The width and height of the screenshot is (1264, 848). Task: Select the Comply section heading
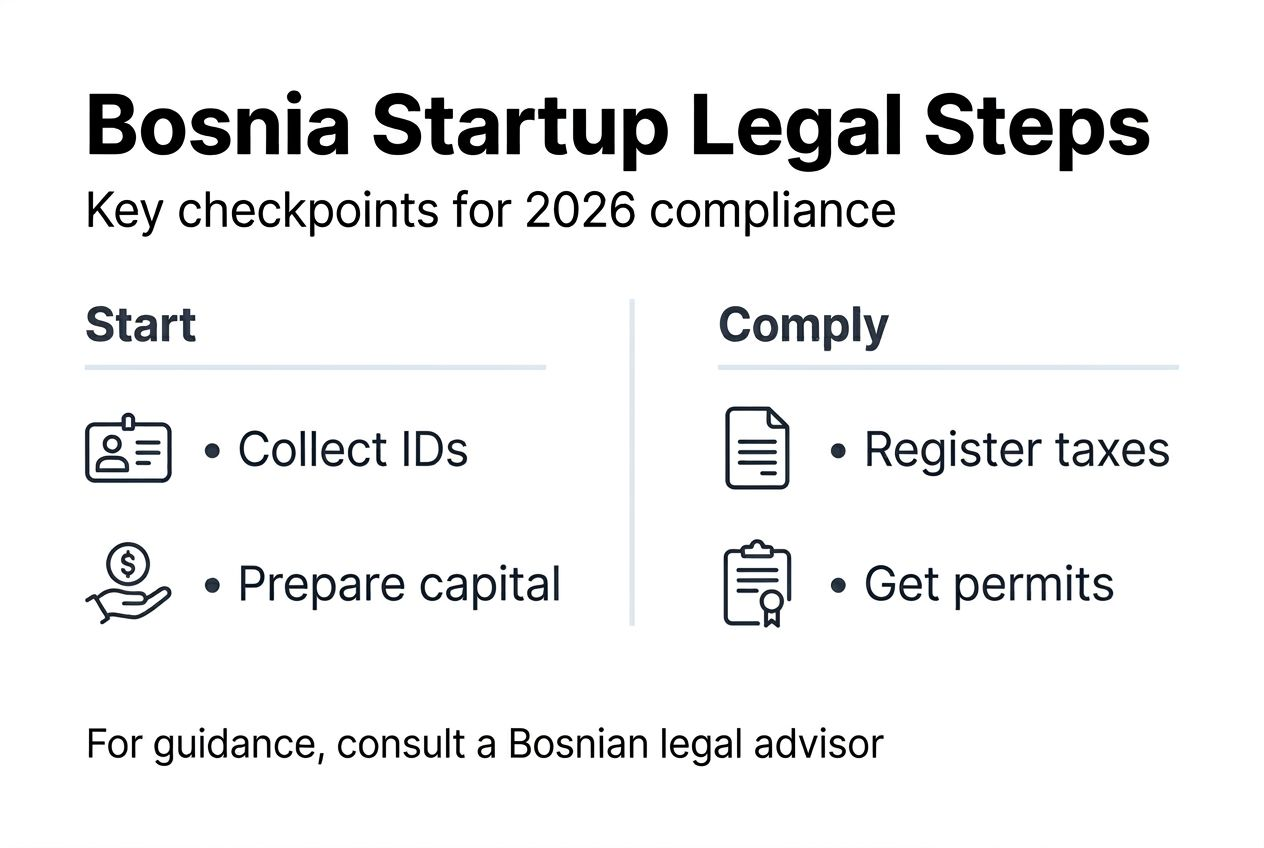coord(803,326)
